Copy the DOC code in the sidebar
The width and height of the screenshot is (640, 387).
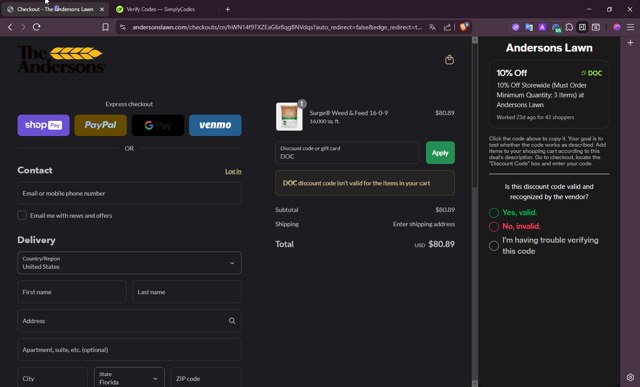[x=591, y=73]
